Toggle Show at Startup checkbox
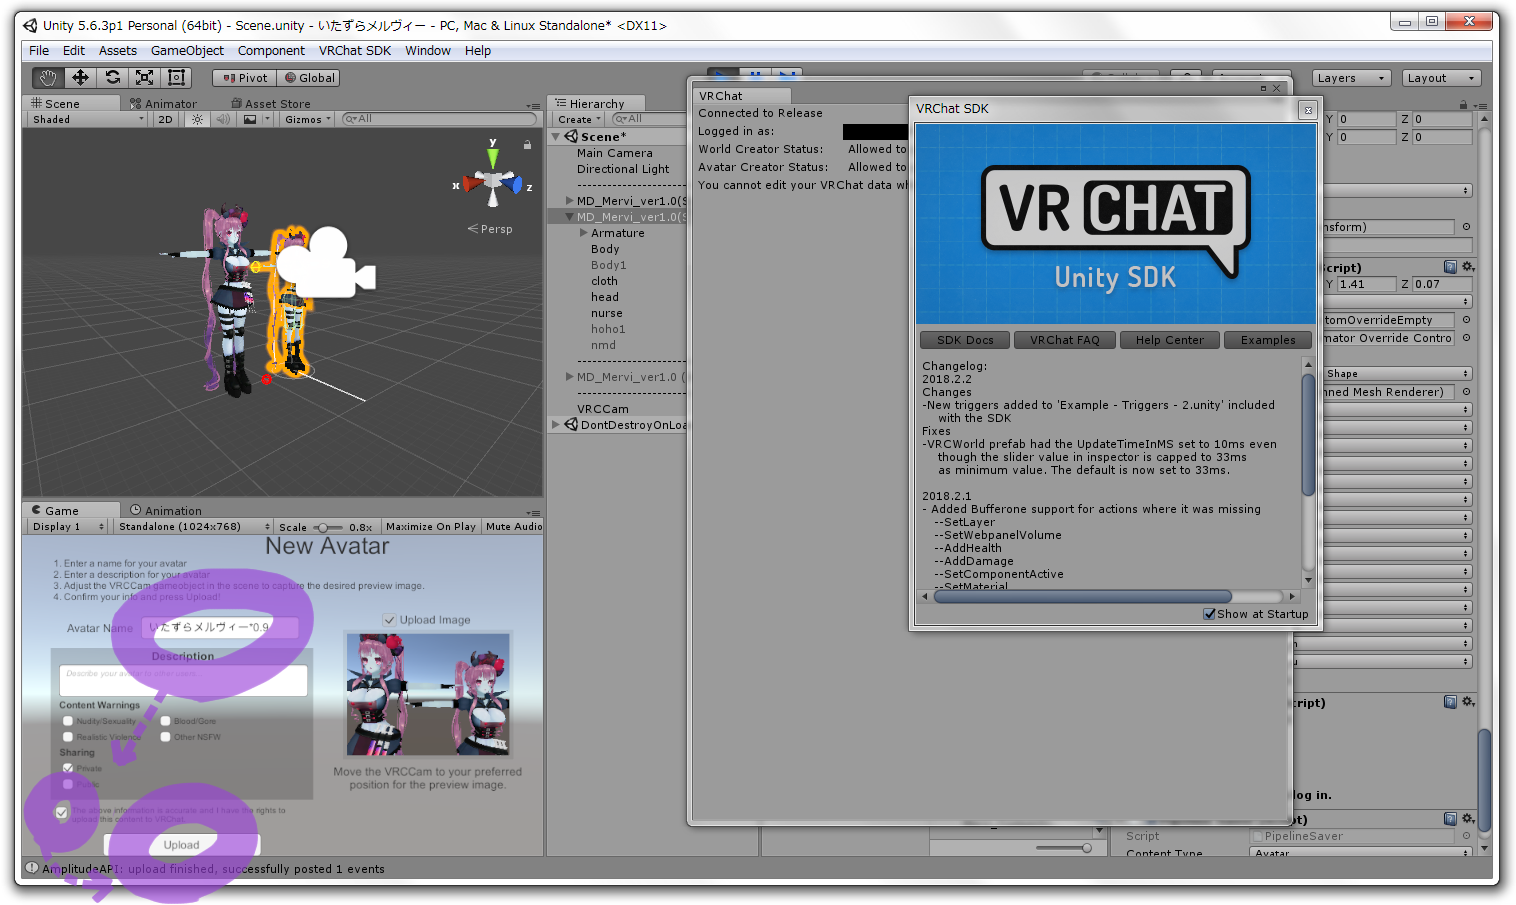Image resolution: width=1516 pixels, height=905 pixels. [x=1209, y=614]
